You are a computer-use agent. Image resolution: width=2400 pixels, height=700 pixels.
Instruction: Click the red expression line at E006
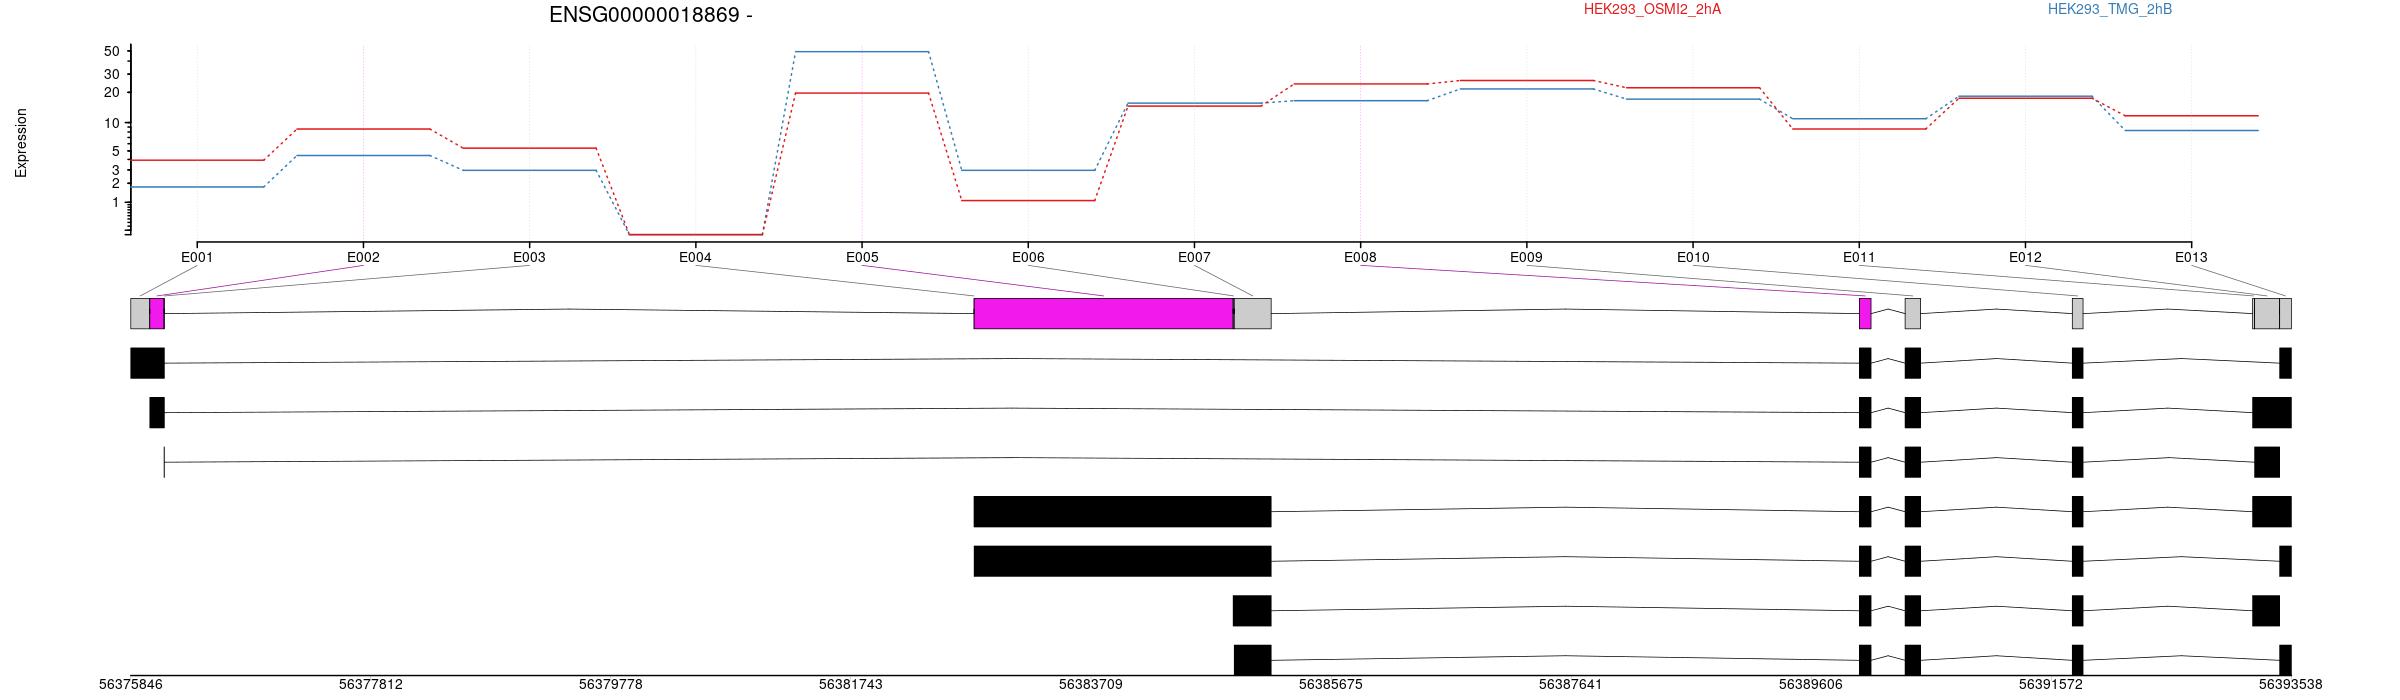pyautogui.click(x=1028, y=201)
